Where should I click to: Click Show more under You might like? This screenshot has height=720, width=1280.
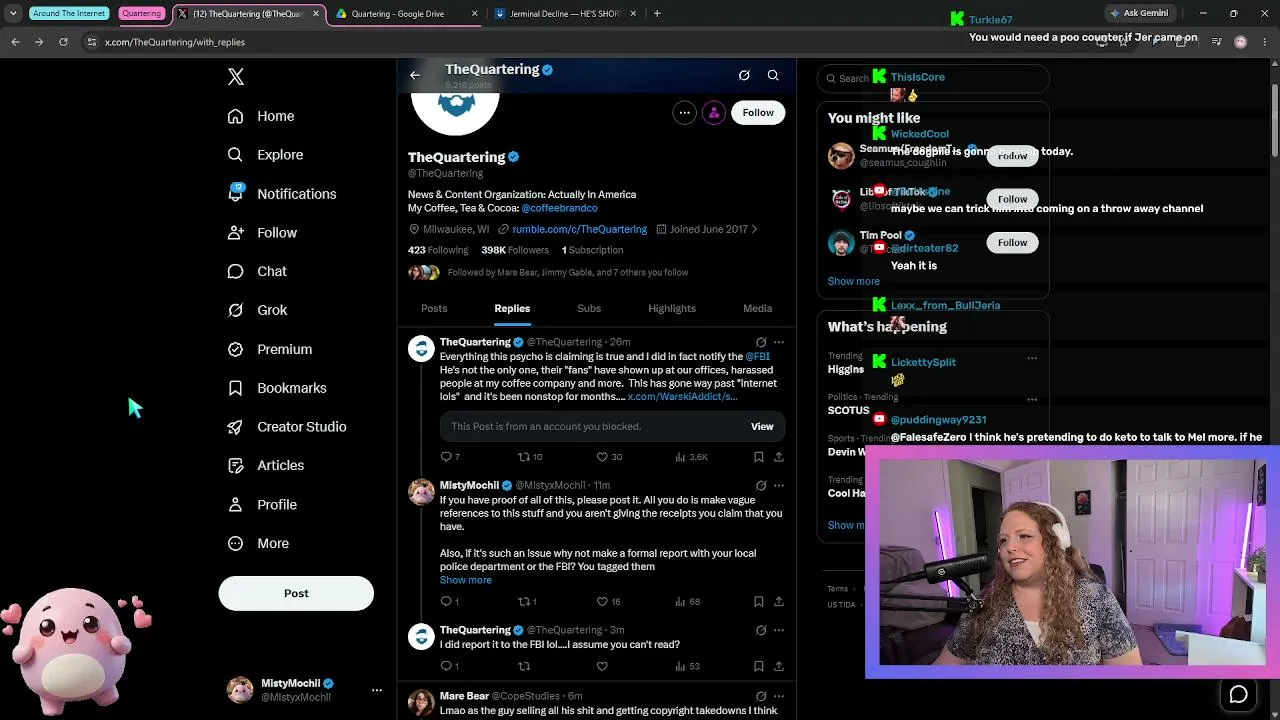854,282
